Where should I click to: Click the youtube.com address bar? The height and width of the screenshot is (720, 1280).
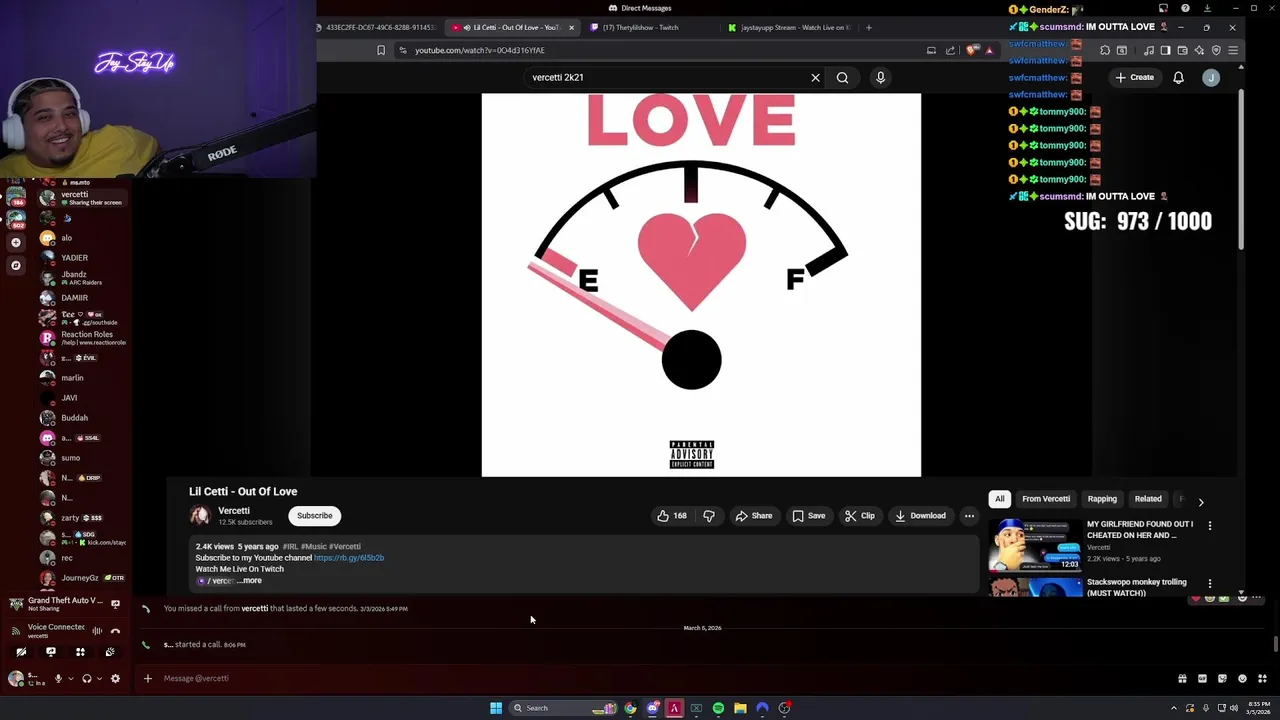660,50
